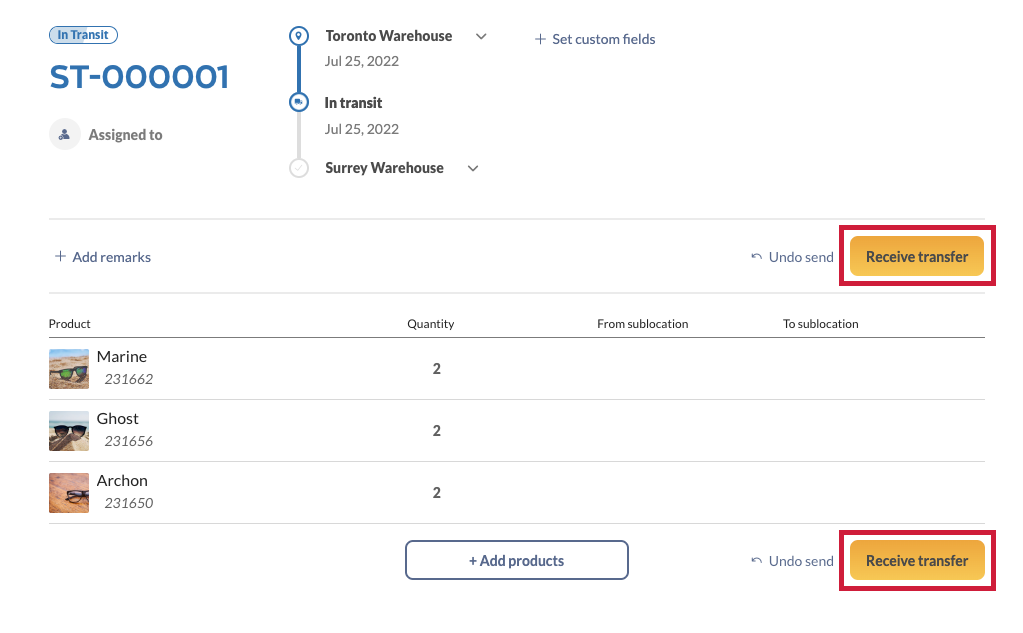Click the plus icon beside Set custom fields

pyautogui.click(x=541, y=39)
